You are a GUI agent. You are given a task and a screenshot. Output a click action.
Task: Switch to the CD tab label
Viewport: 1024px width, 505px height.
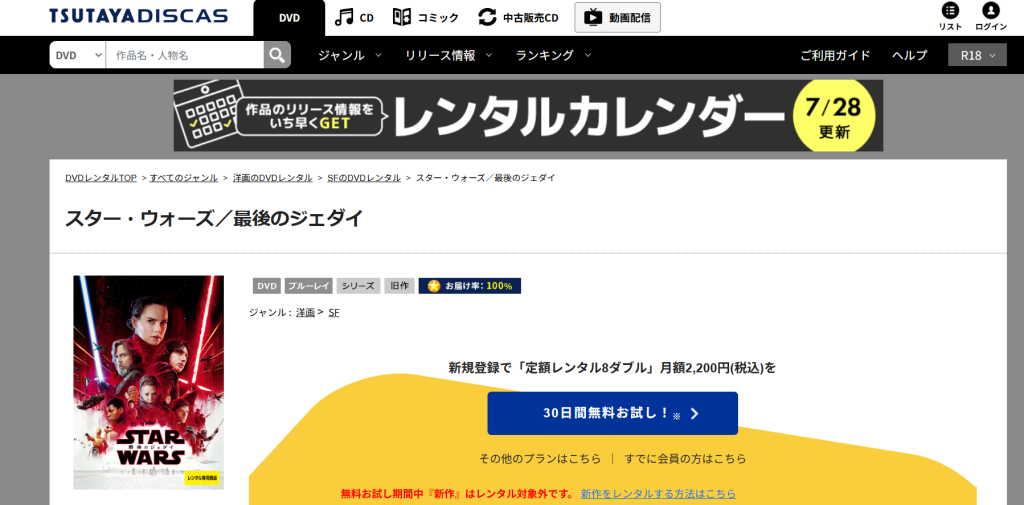click(366, 18)
